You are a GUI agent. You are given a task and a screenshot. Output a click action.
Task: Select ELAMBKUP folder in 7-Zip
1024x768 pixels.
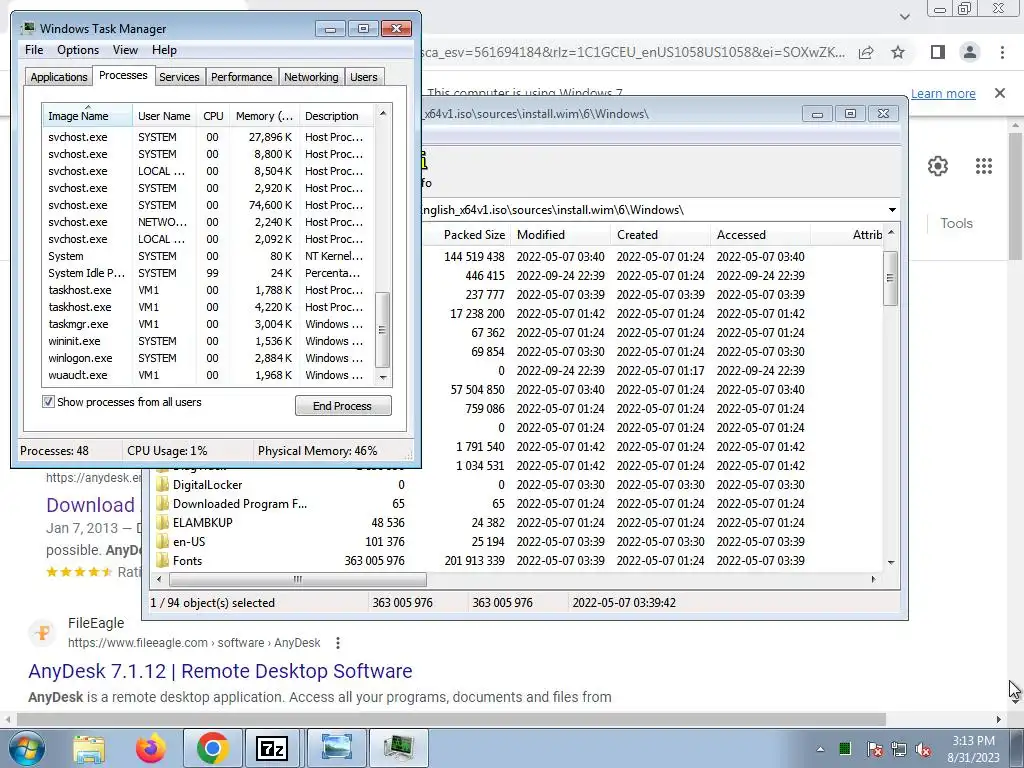click(x=202, y=522)
